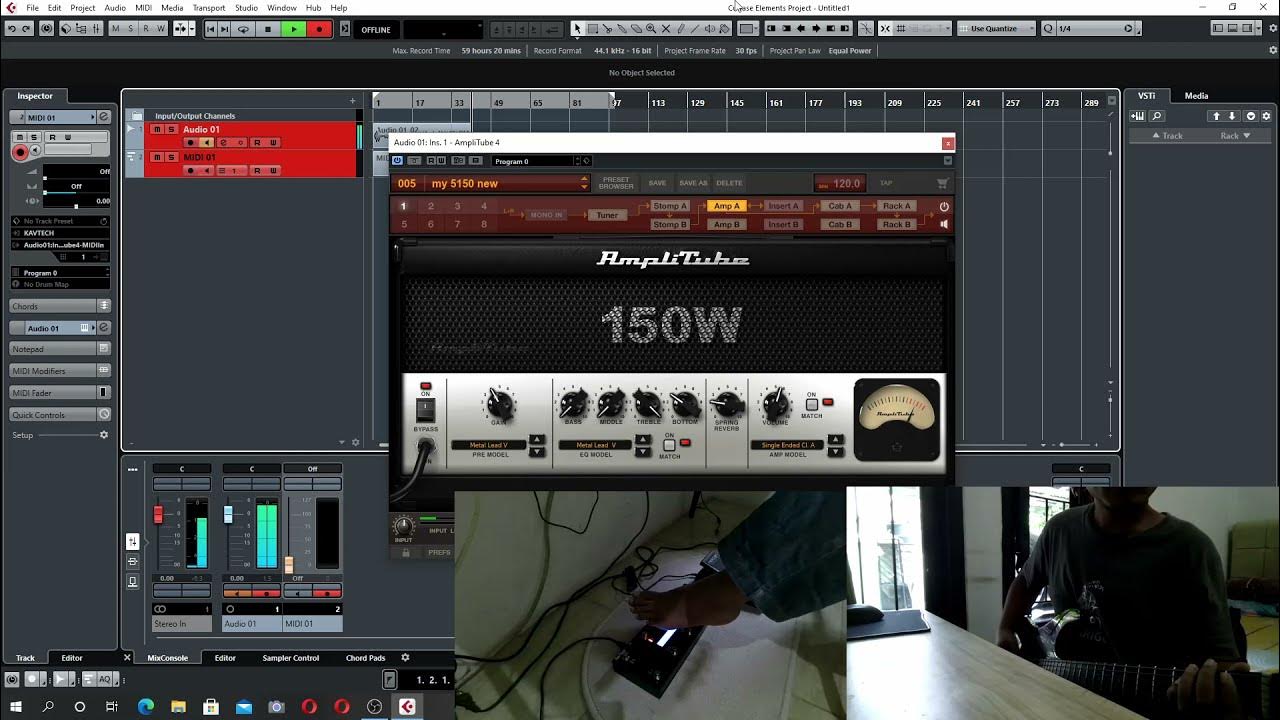This screenshot has height=720, width=1280.
Task: Select signal chain routing number 2
Action: click(x=431, y=206)
